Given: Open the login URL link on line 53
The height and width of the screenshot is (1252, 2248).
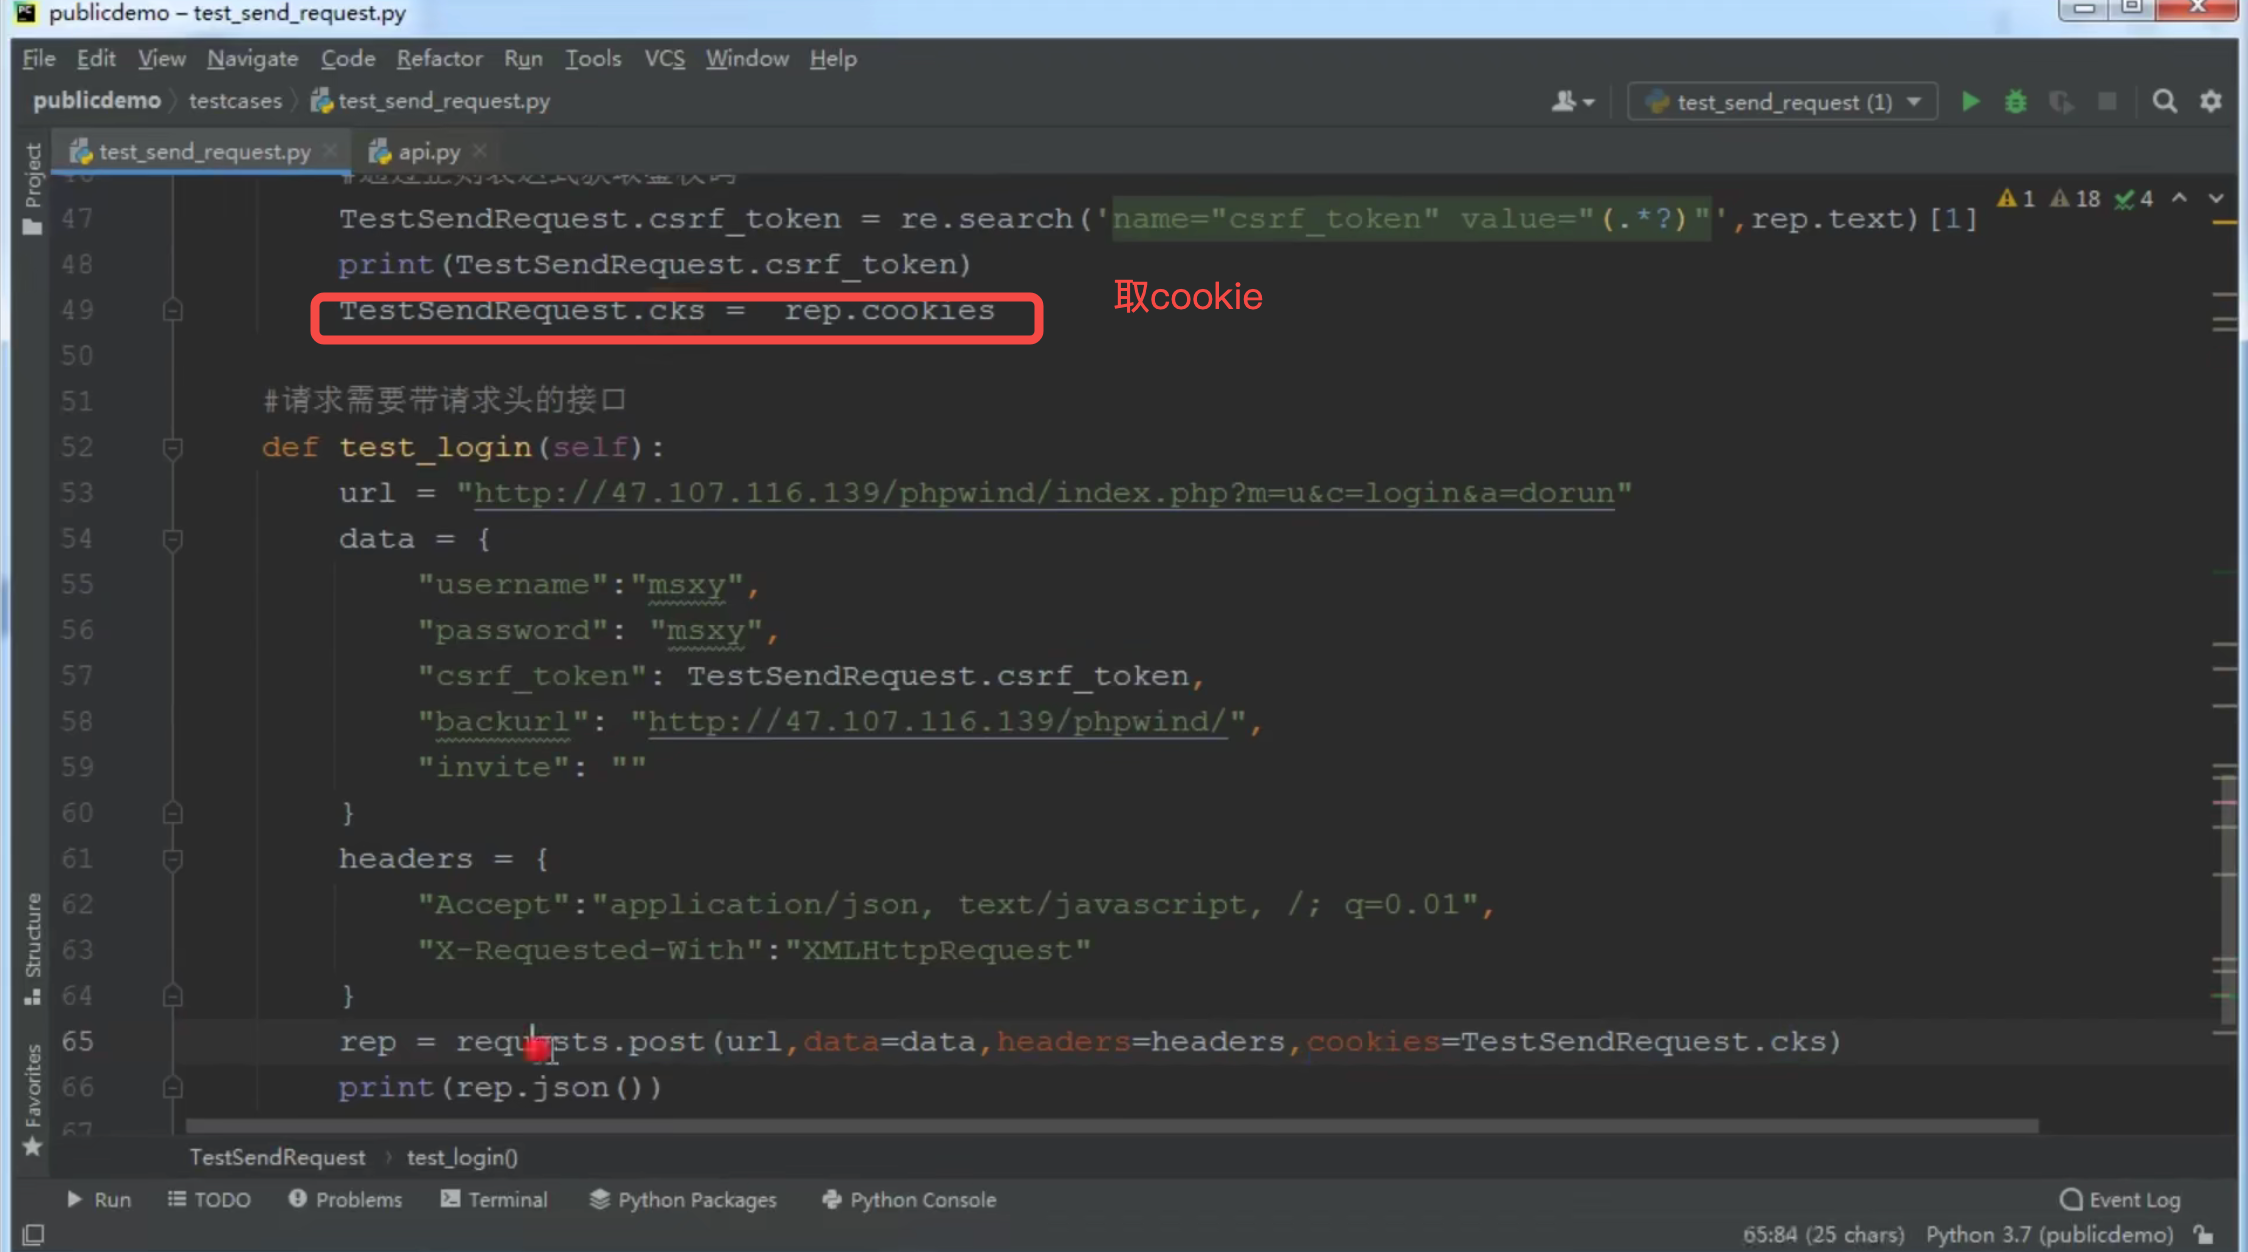Looking at the screenshot, I should [1044, 493].
